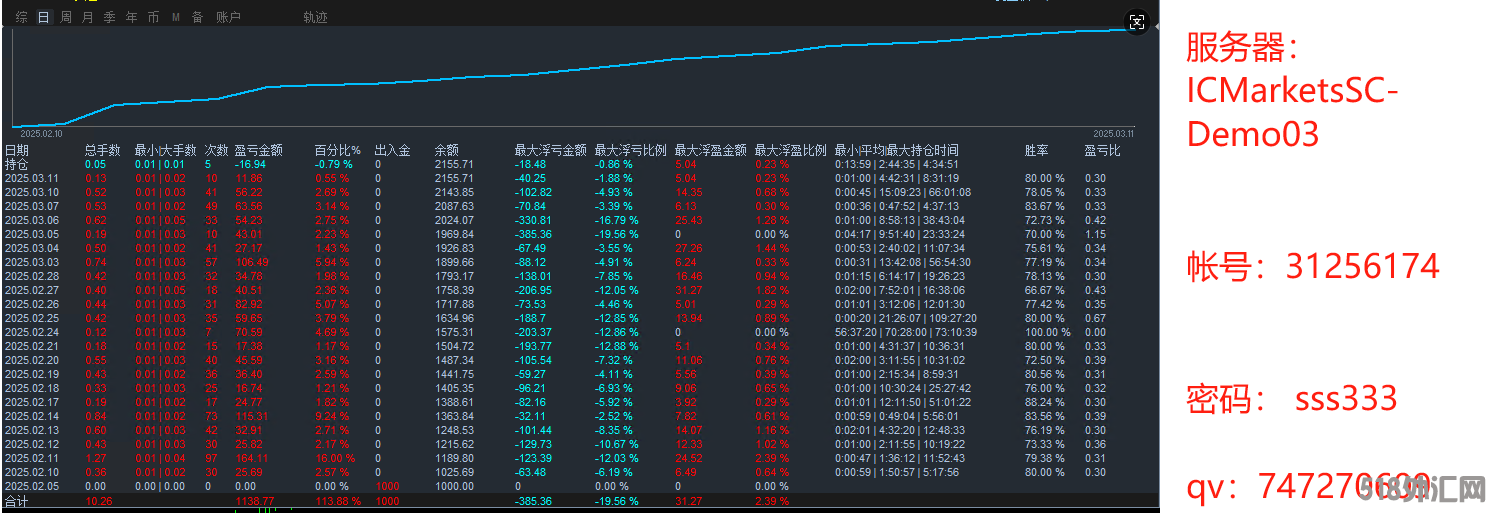
Task: Open the 币 currency tab
Action: coord(153,17)
